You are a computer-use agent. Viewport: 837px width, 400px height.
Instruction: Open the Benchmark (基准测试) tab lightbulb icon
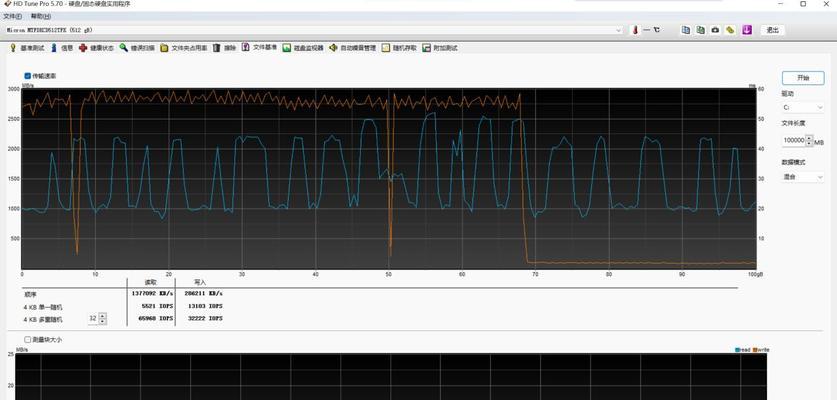pos(13,48)
